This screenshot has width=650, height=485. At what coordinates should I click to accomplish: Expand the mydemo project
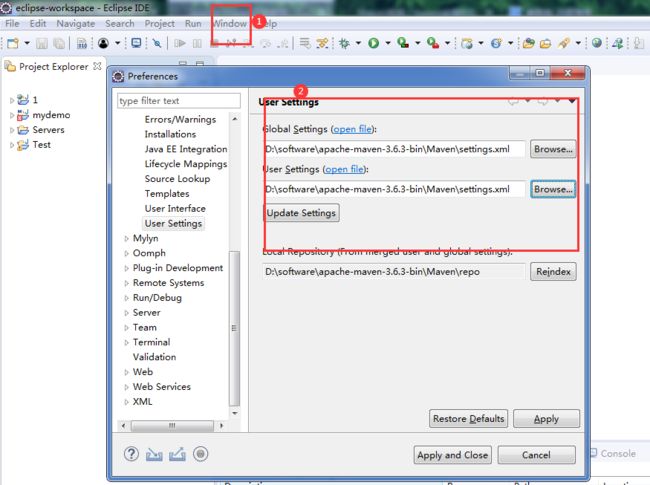pos(12,115)
